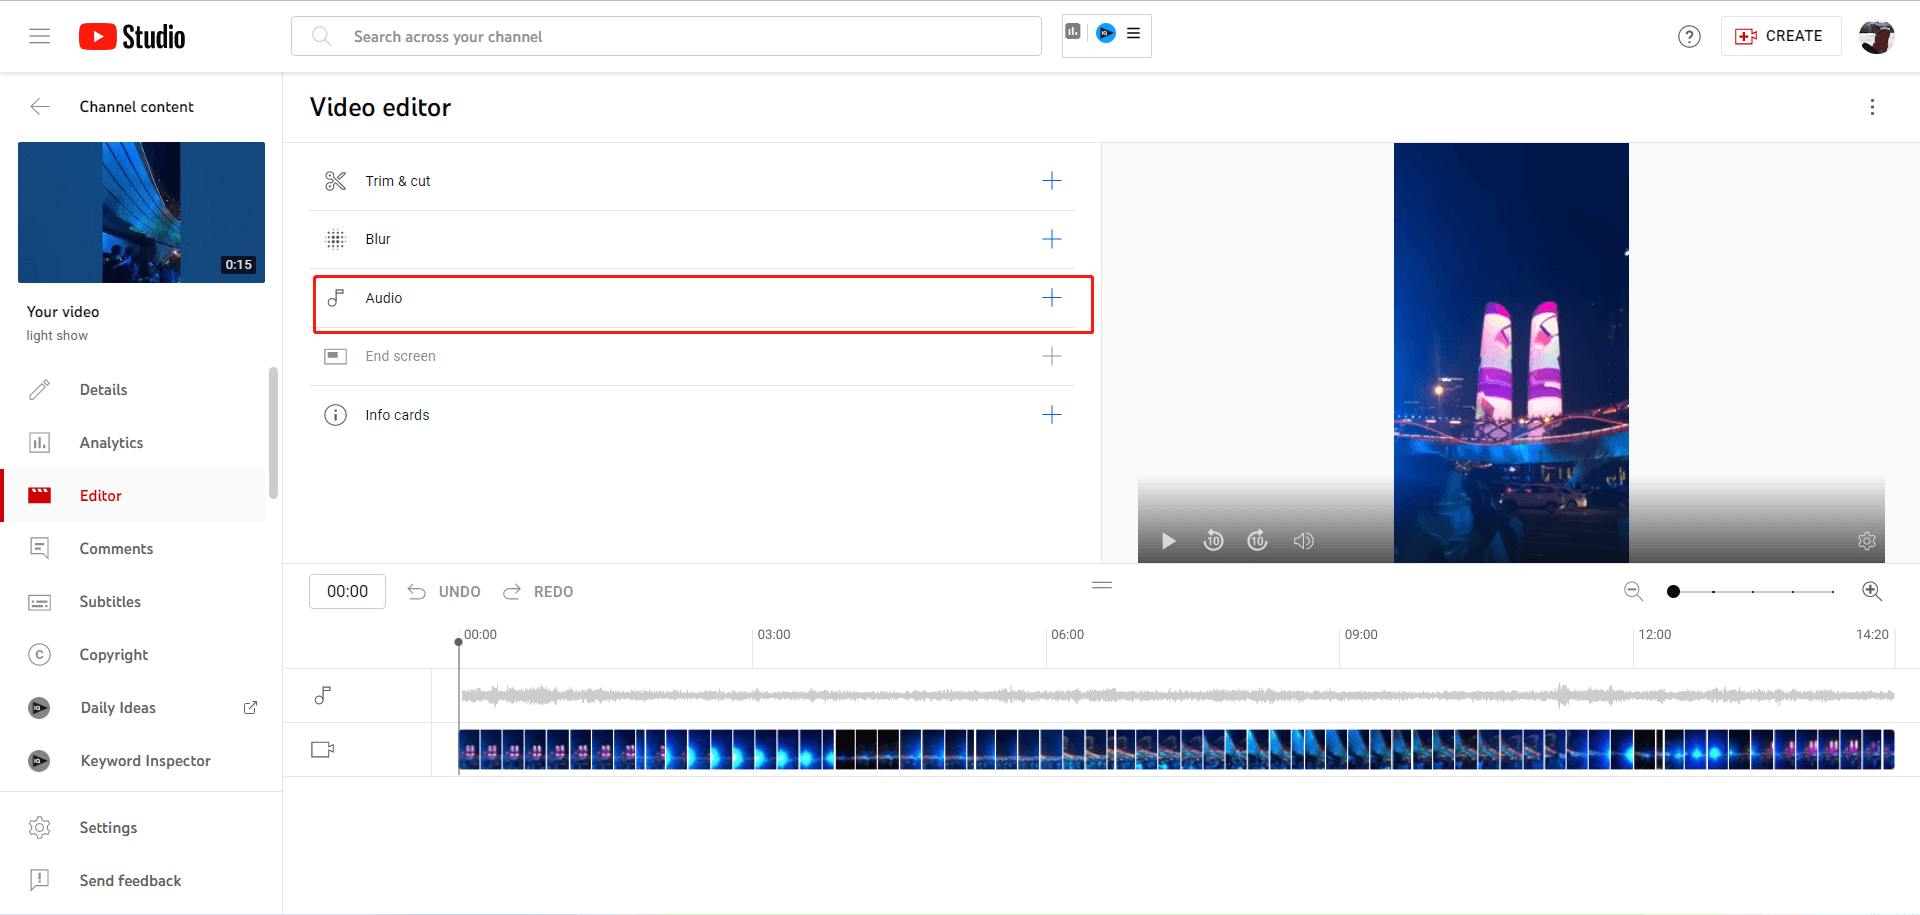Click the 12:00 timeline marker
The height and width of the screenshot is (915, 1920).
1655,635
